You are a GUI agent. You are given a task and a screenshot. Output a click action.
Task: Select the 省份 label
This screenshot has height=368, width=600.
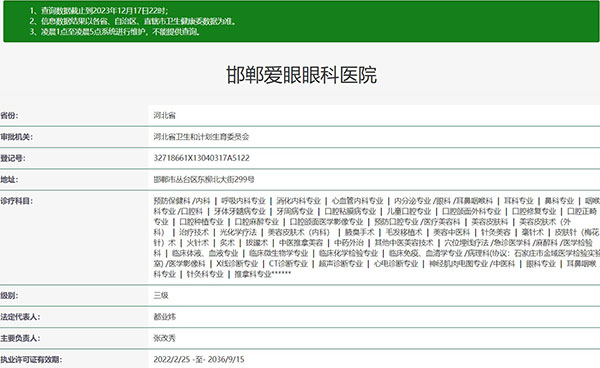point(9,116)
